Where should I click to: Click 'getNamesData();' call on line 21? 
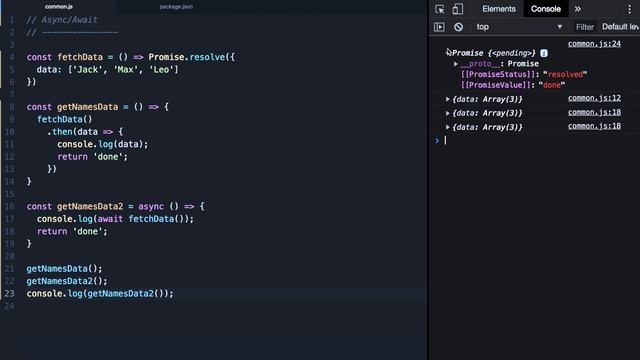(x=64, y=269)
